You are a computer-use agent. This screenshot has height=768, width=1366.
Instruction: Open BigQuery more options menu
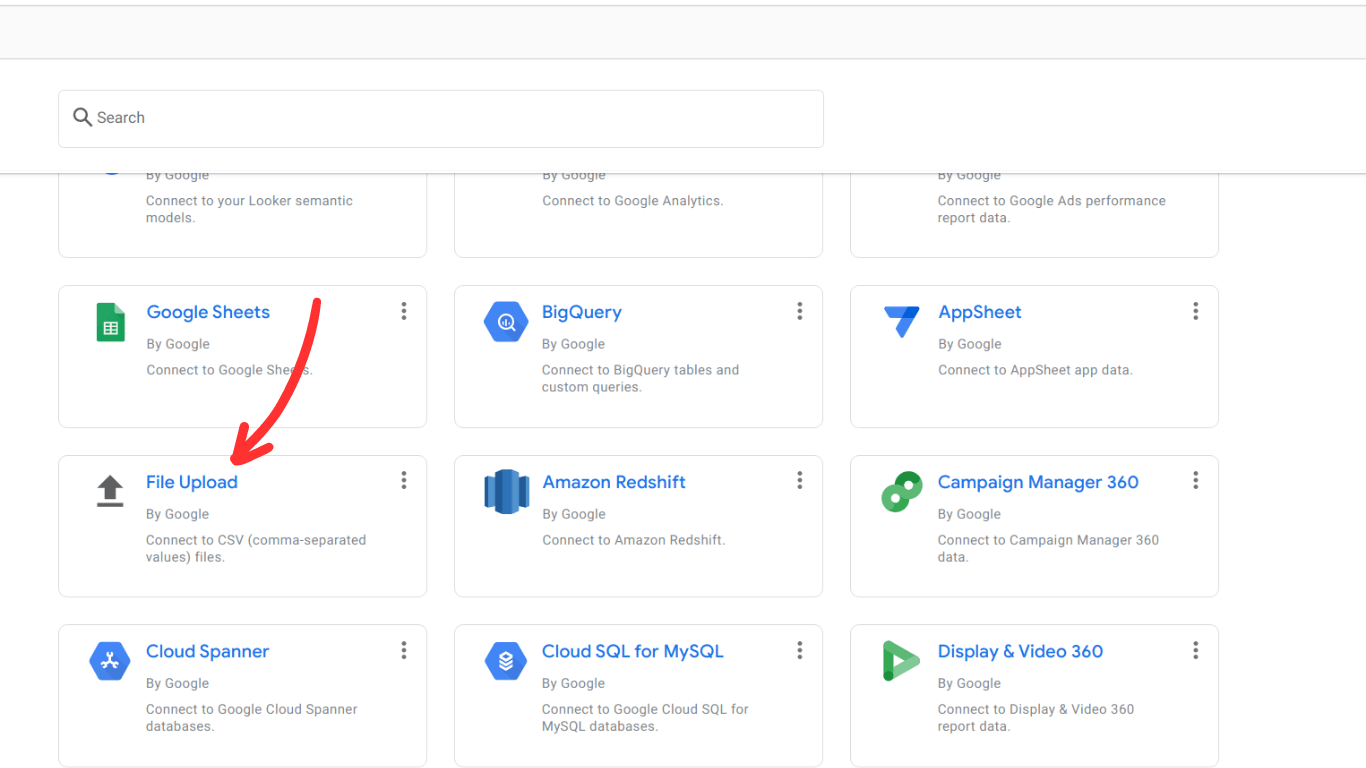click(800, 311)
